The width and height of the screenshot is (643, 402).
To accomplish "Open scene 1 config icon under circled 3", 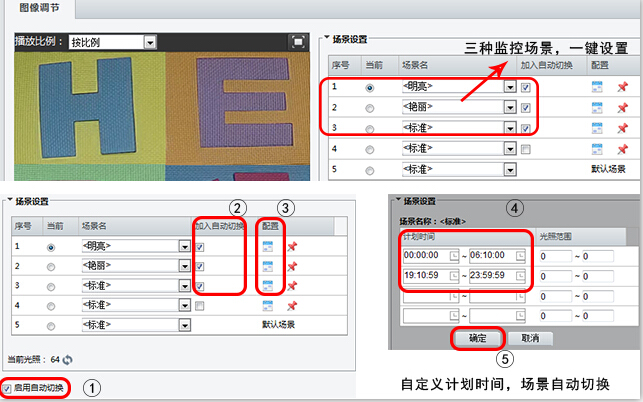I will [267, 246].
